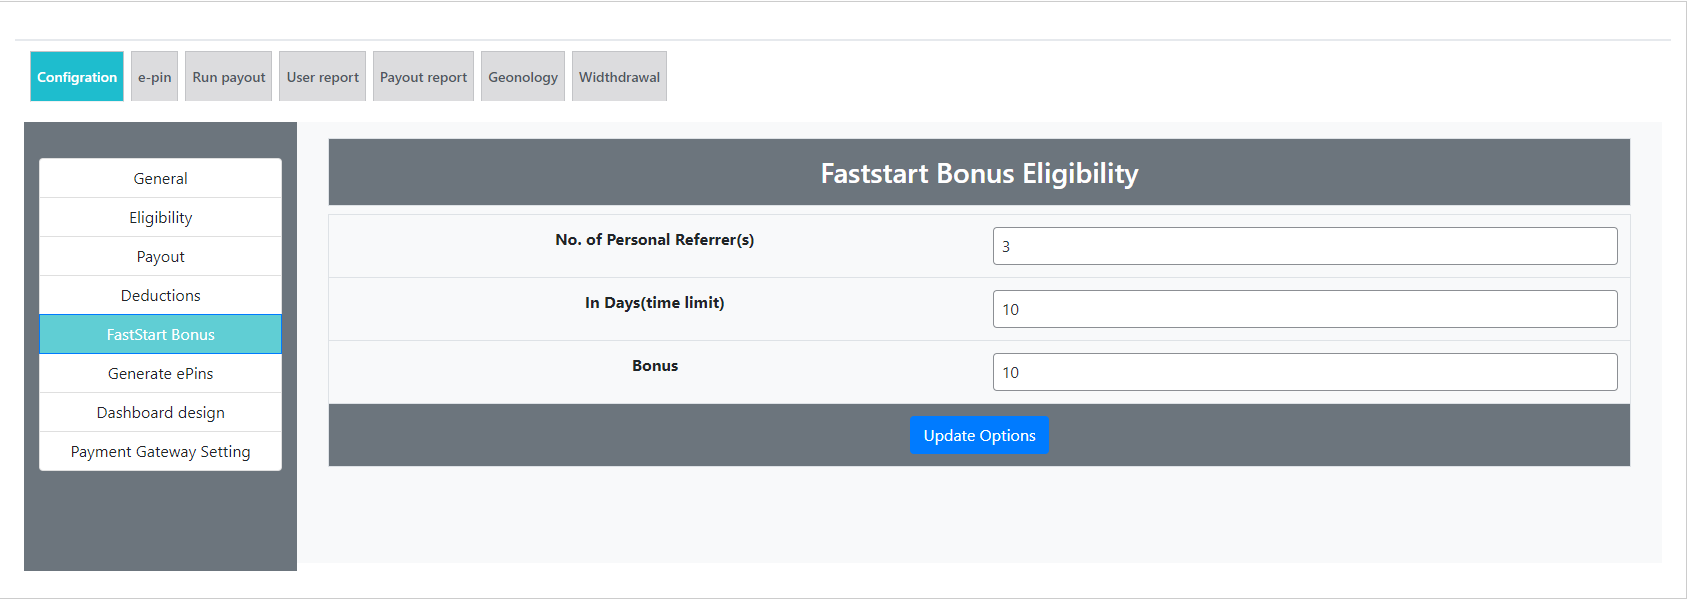The height and width of the screenshot is (599, 1689).
Task: Click the Faststart Bonus Eligibility heading
Action: click(x=979, y=173)
